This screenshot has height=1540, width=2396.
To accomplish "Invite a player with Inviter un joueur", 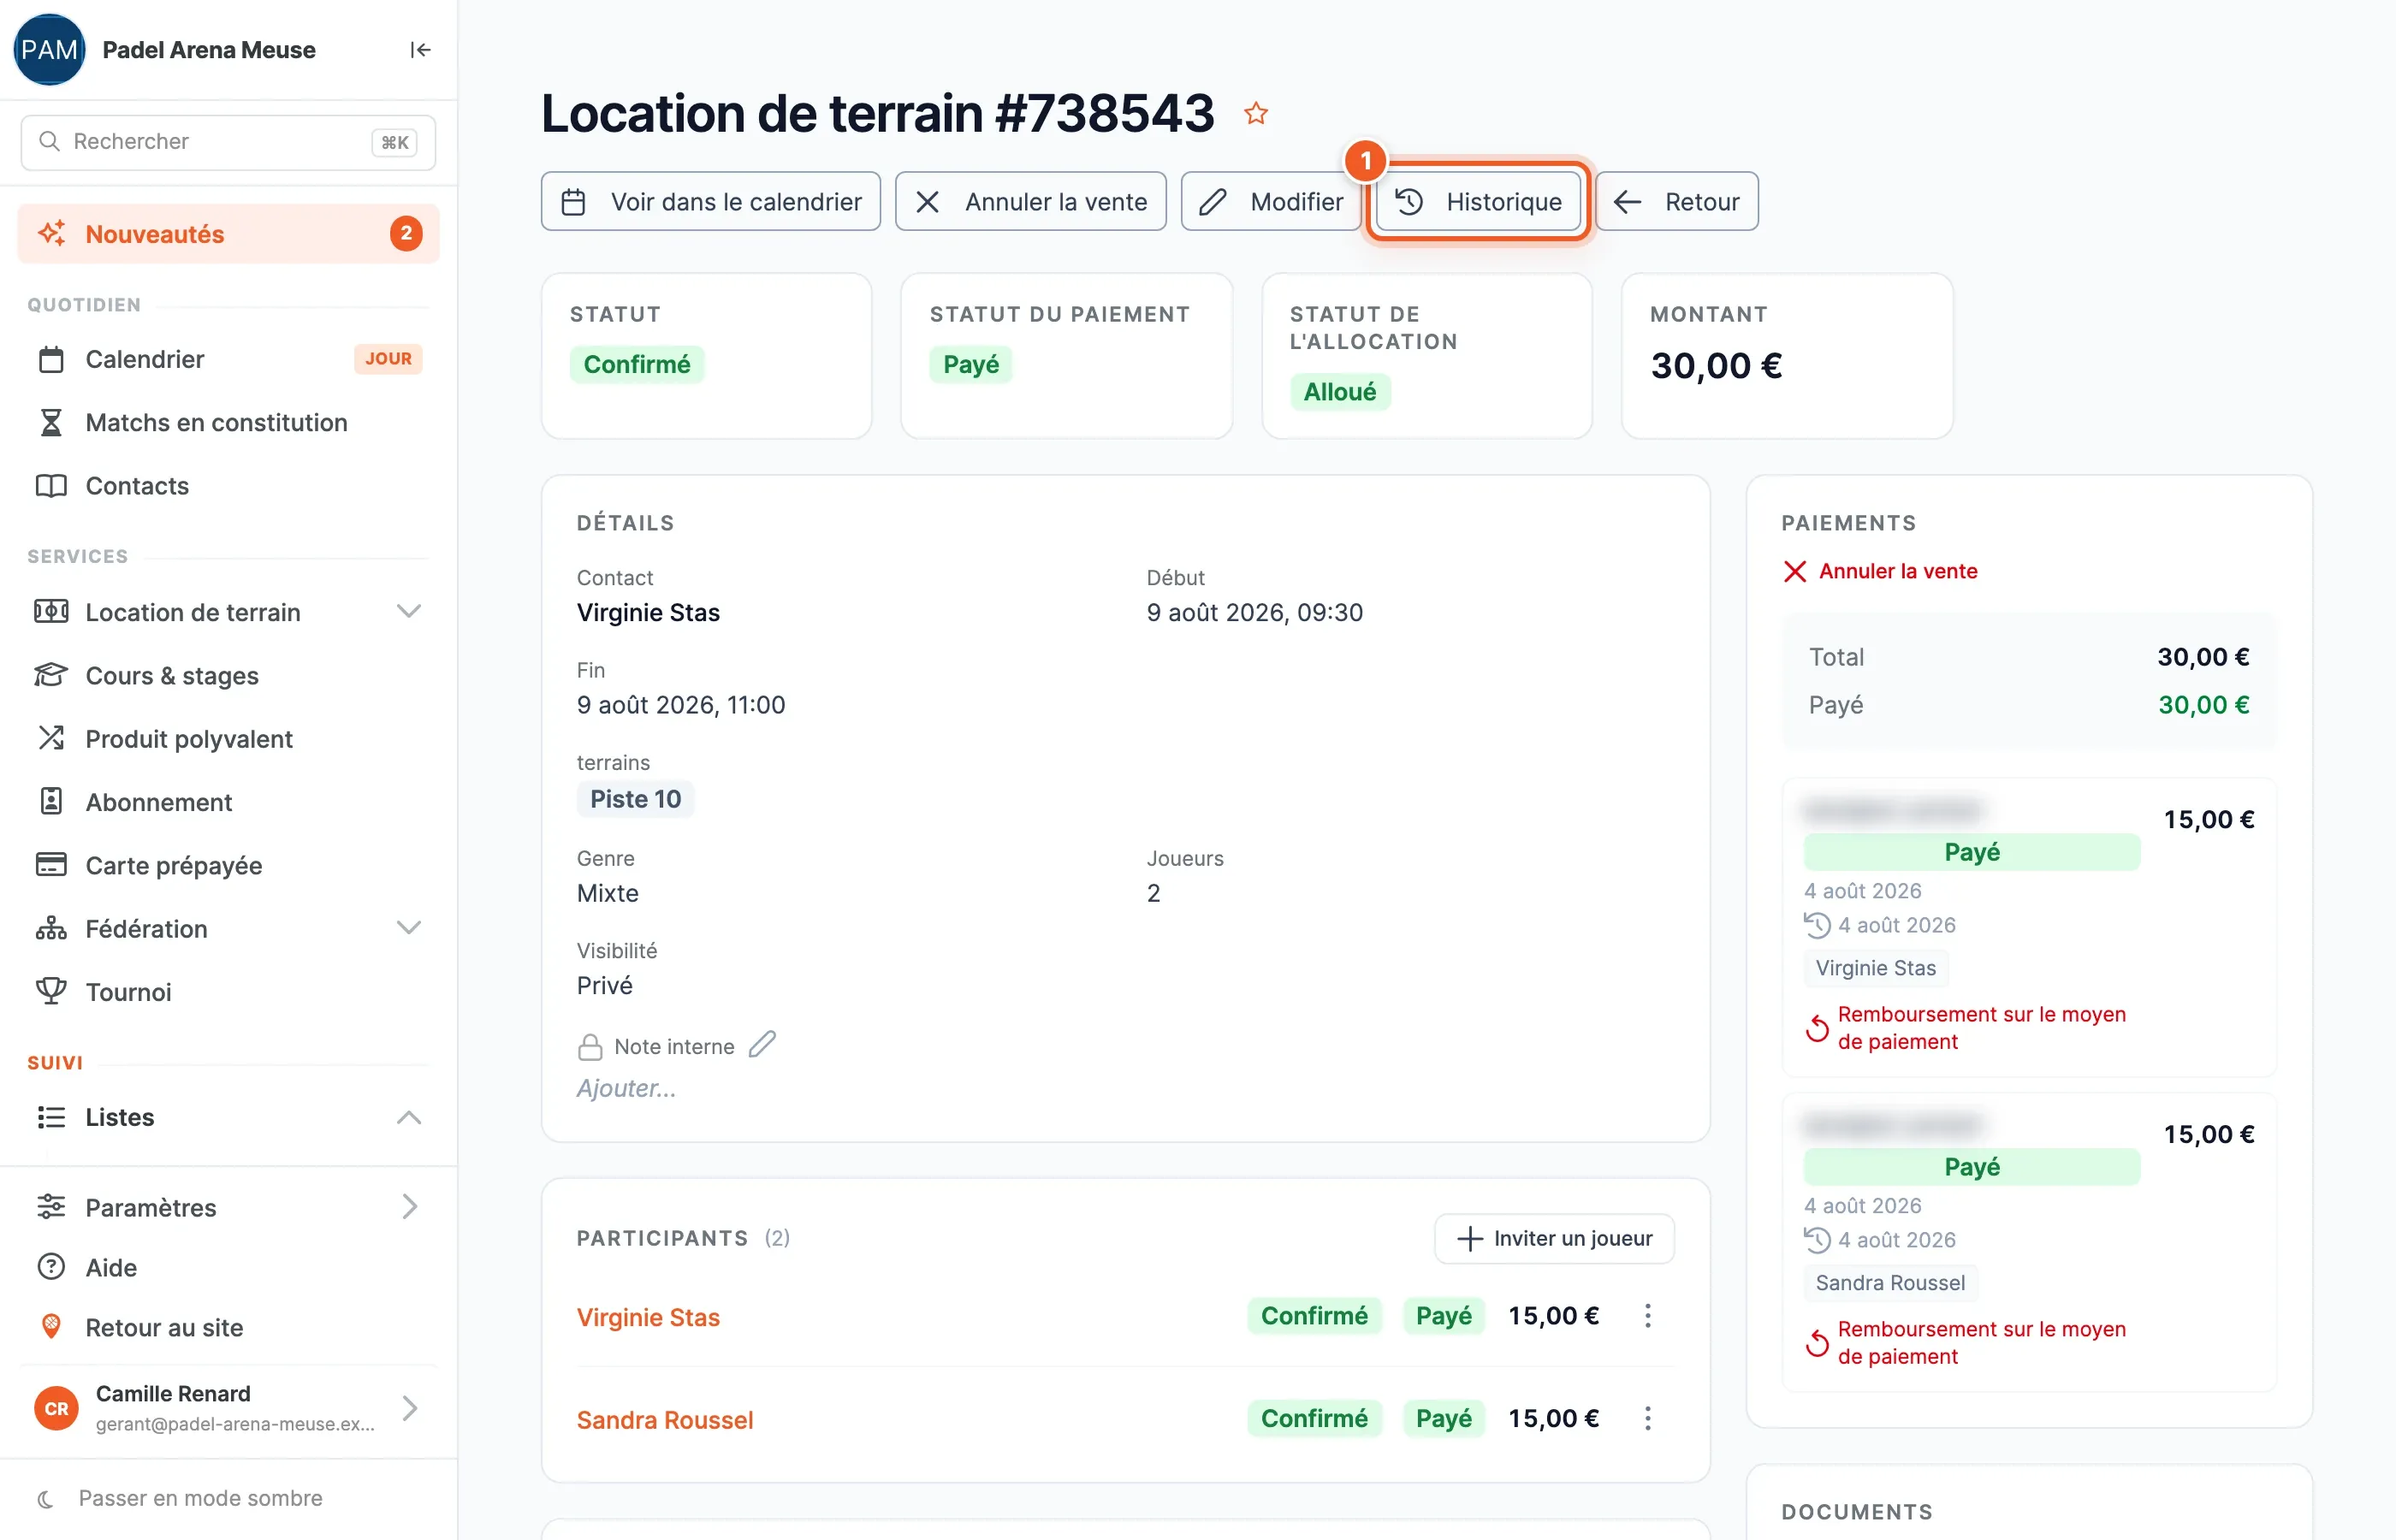I will [1554, 1239].
